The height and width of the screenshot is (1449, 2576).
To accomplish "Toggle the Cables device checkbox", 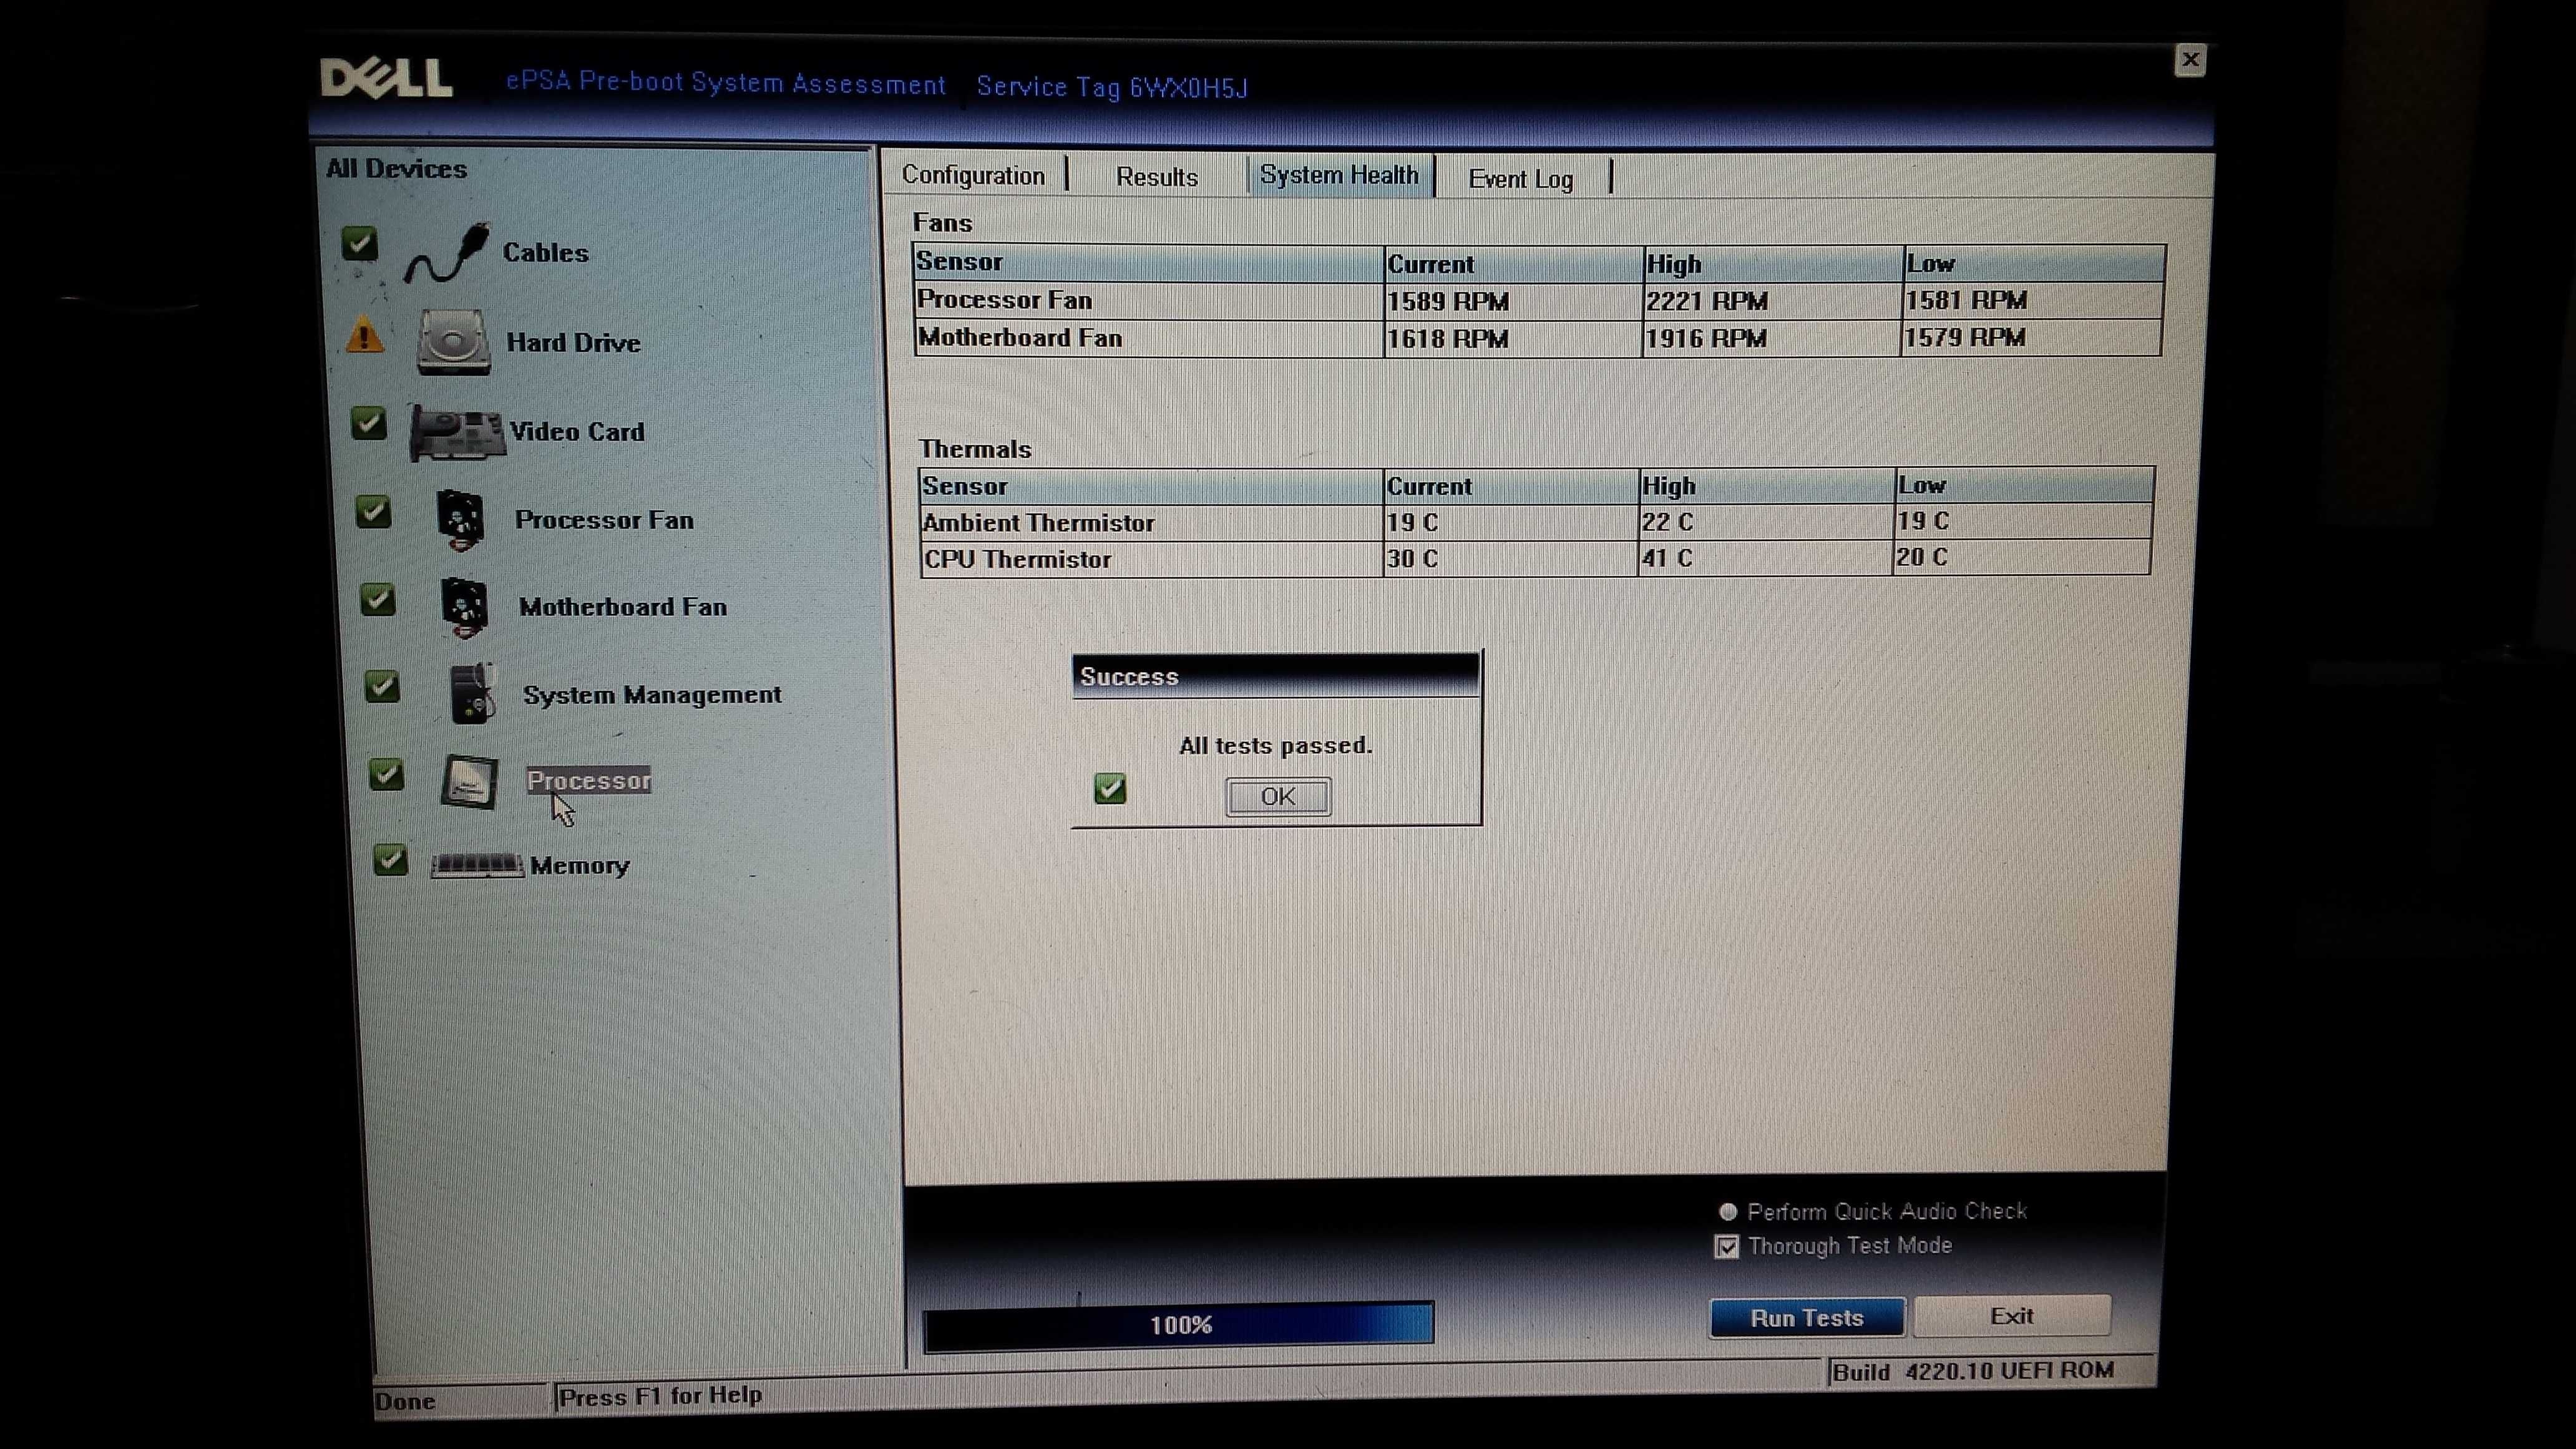I will (x=359, y=243).
